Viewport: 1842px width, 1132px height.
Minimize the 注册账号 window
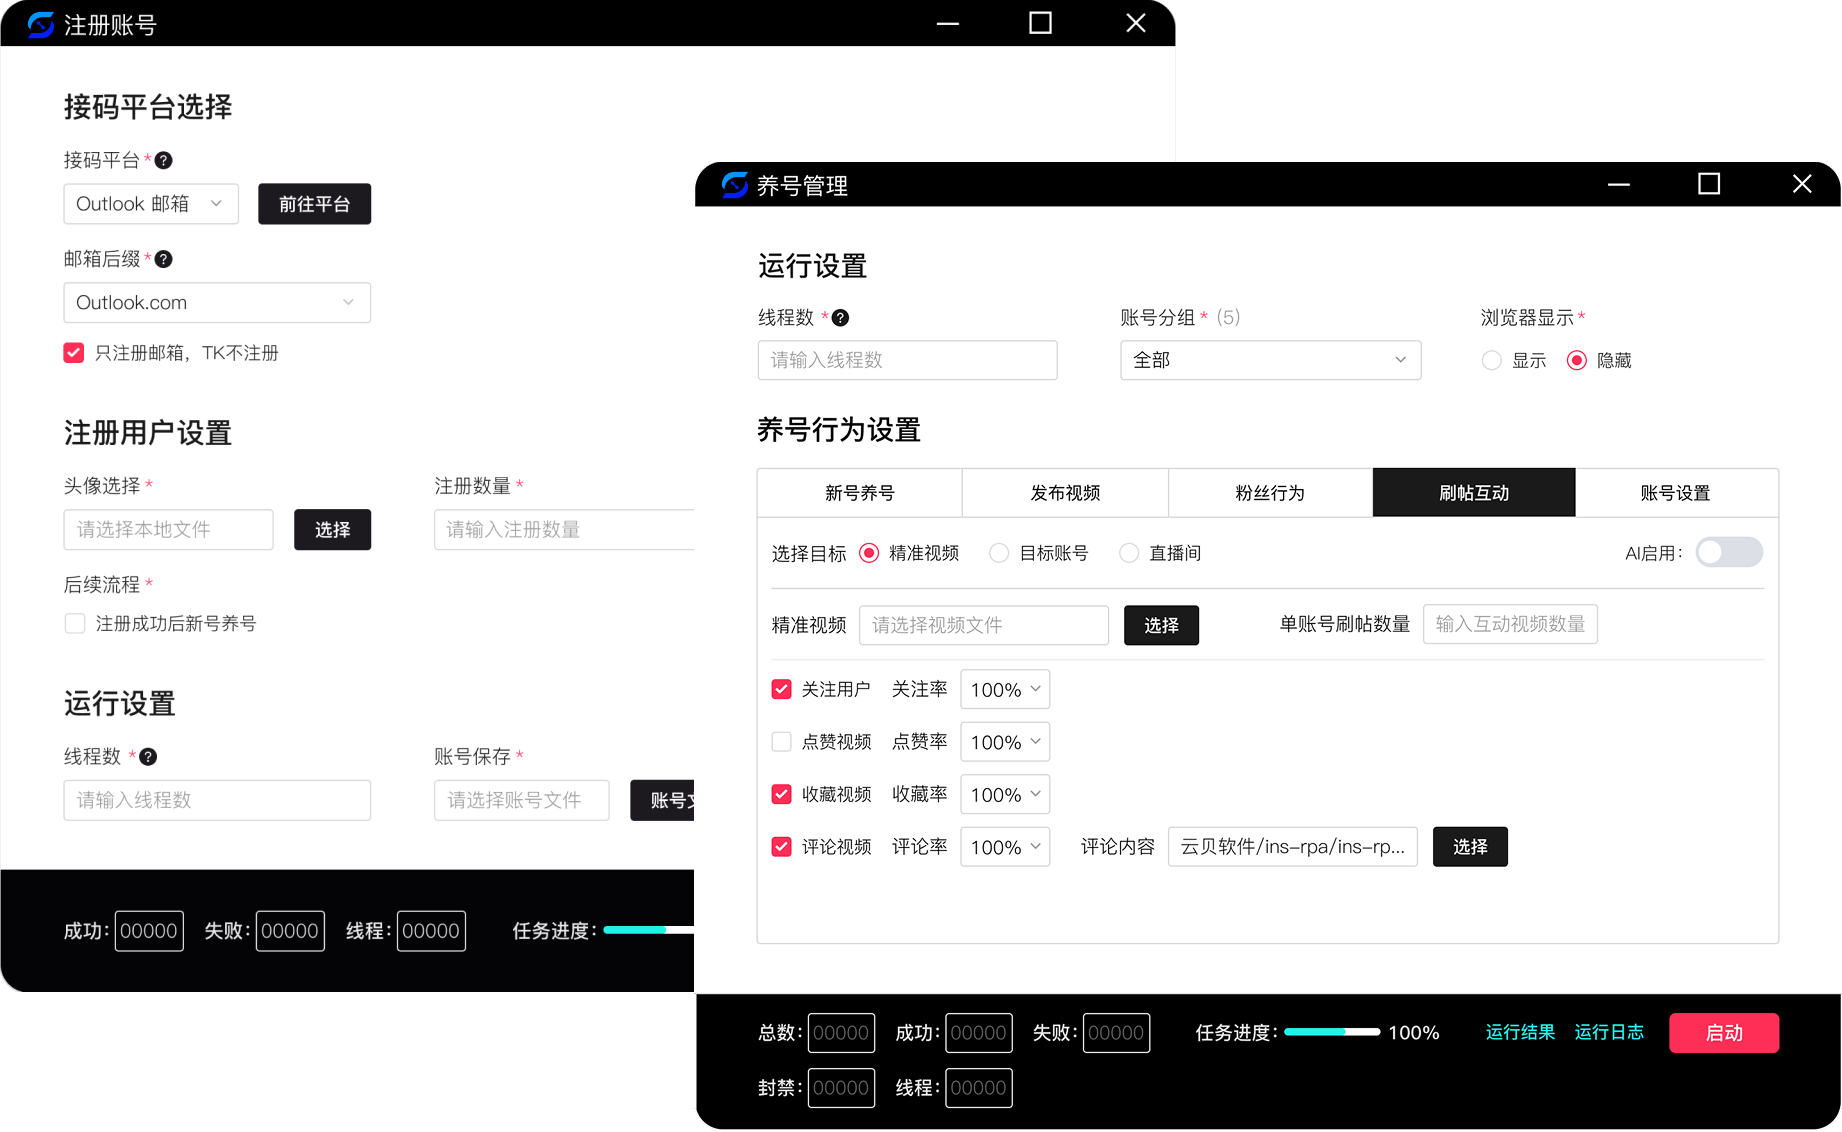947,23
